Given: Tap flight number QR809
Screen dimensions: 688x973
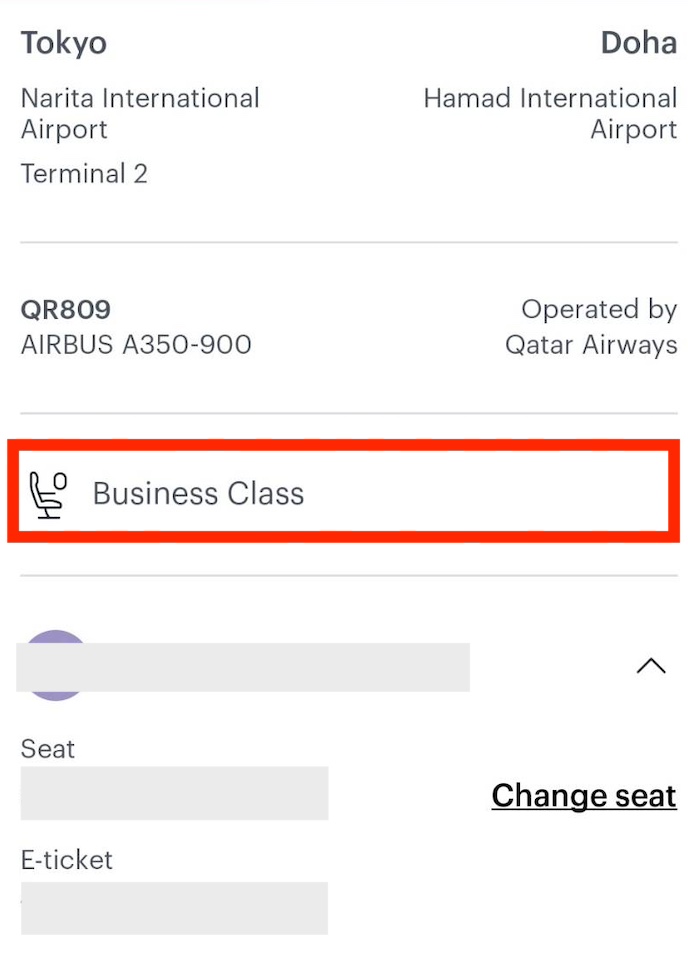Looking at the screenshot, I should (66, 309).
